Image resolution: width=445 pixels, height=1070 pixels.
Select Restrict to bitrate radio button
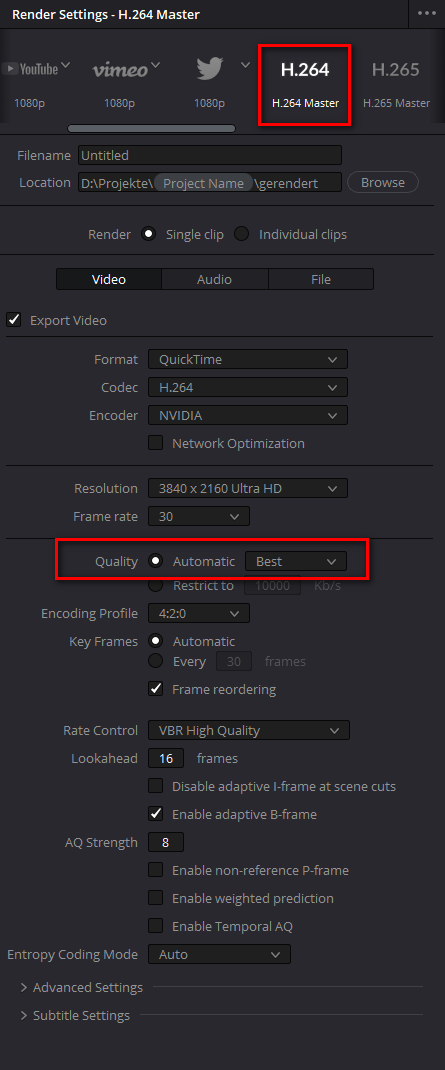[156, 585]
